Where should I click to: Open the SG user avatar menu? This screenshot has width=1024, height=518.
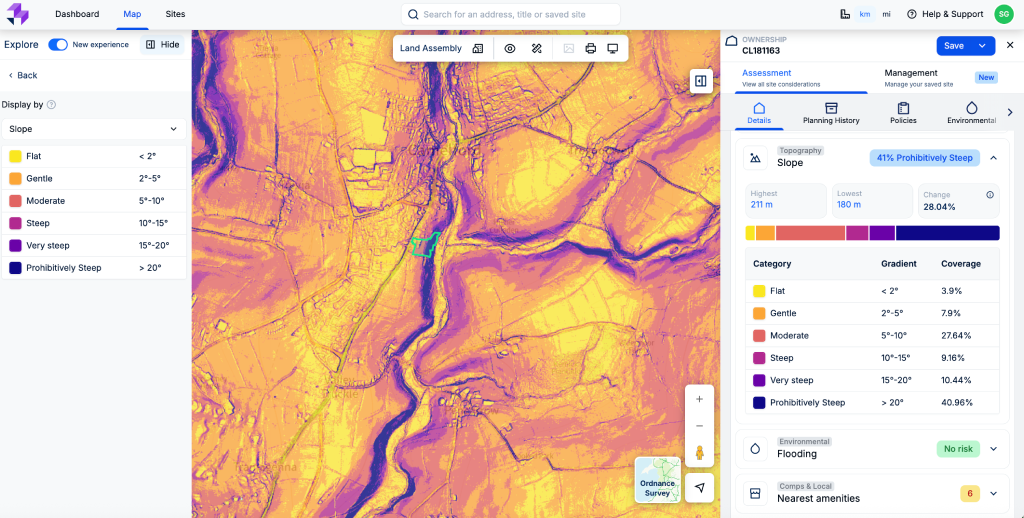pos(1004,14)
